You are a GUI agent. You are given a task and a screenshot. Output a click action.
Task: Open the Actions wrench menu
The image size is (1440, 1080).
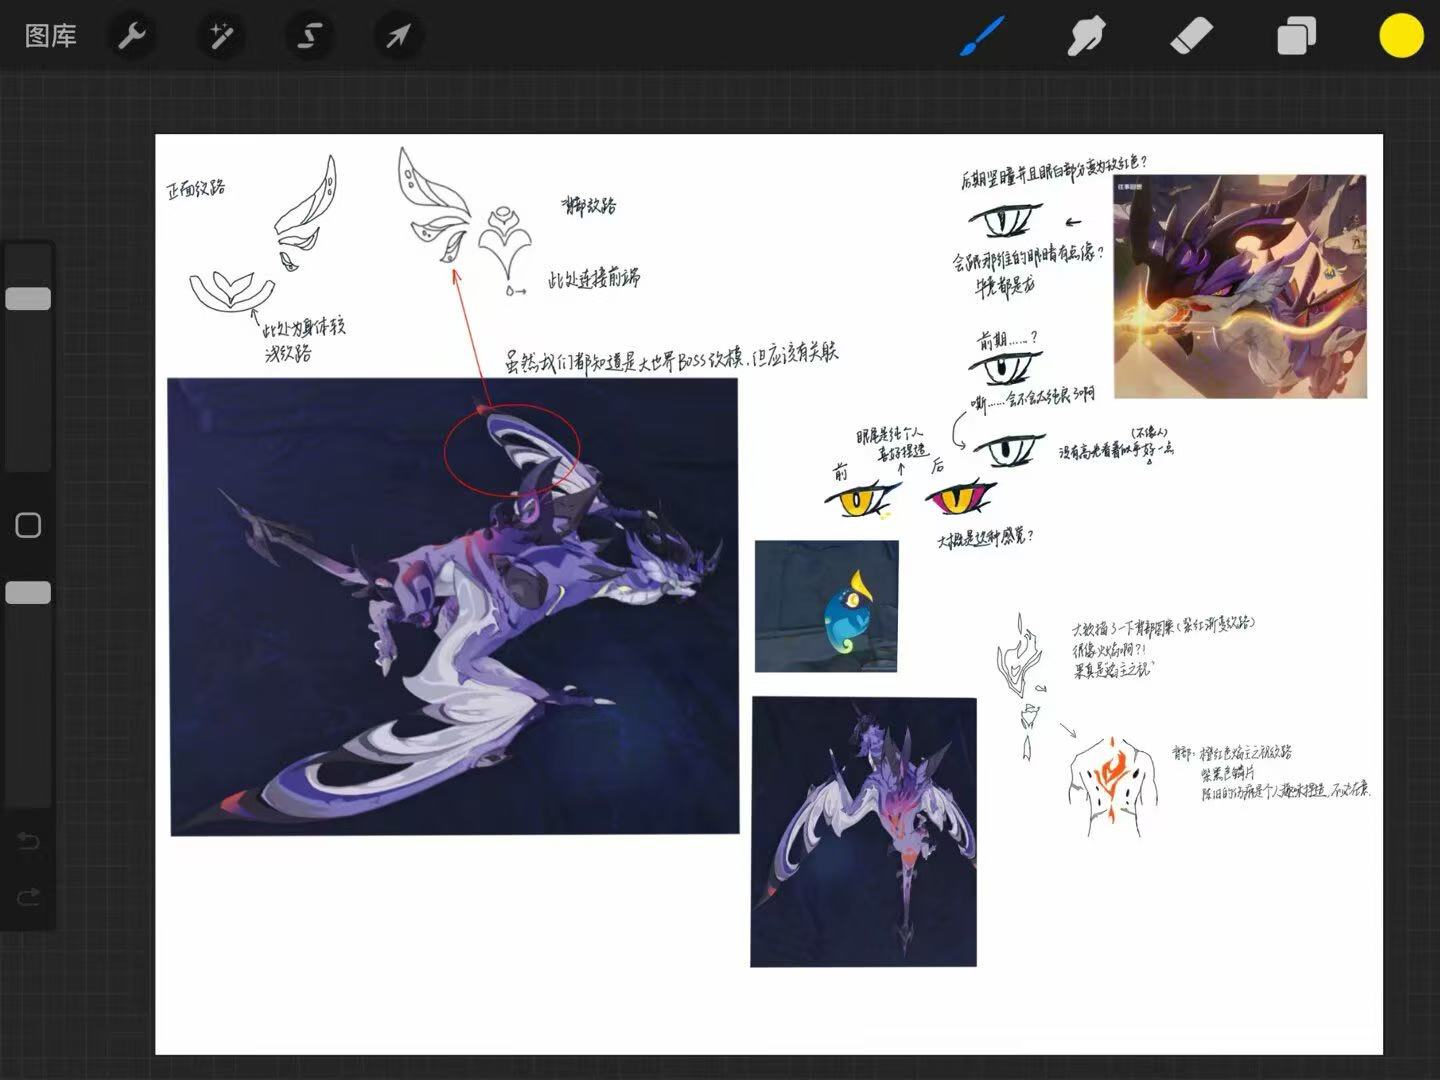(x=132, y=37)
